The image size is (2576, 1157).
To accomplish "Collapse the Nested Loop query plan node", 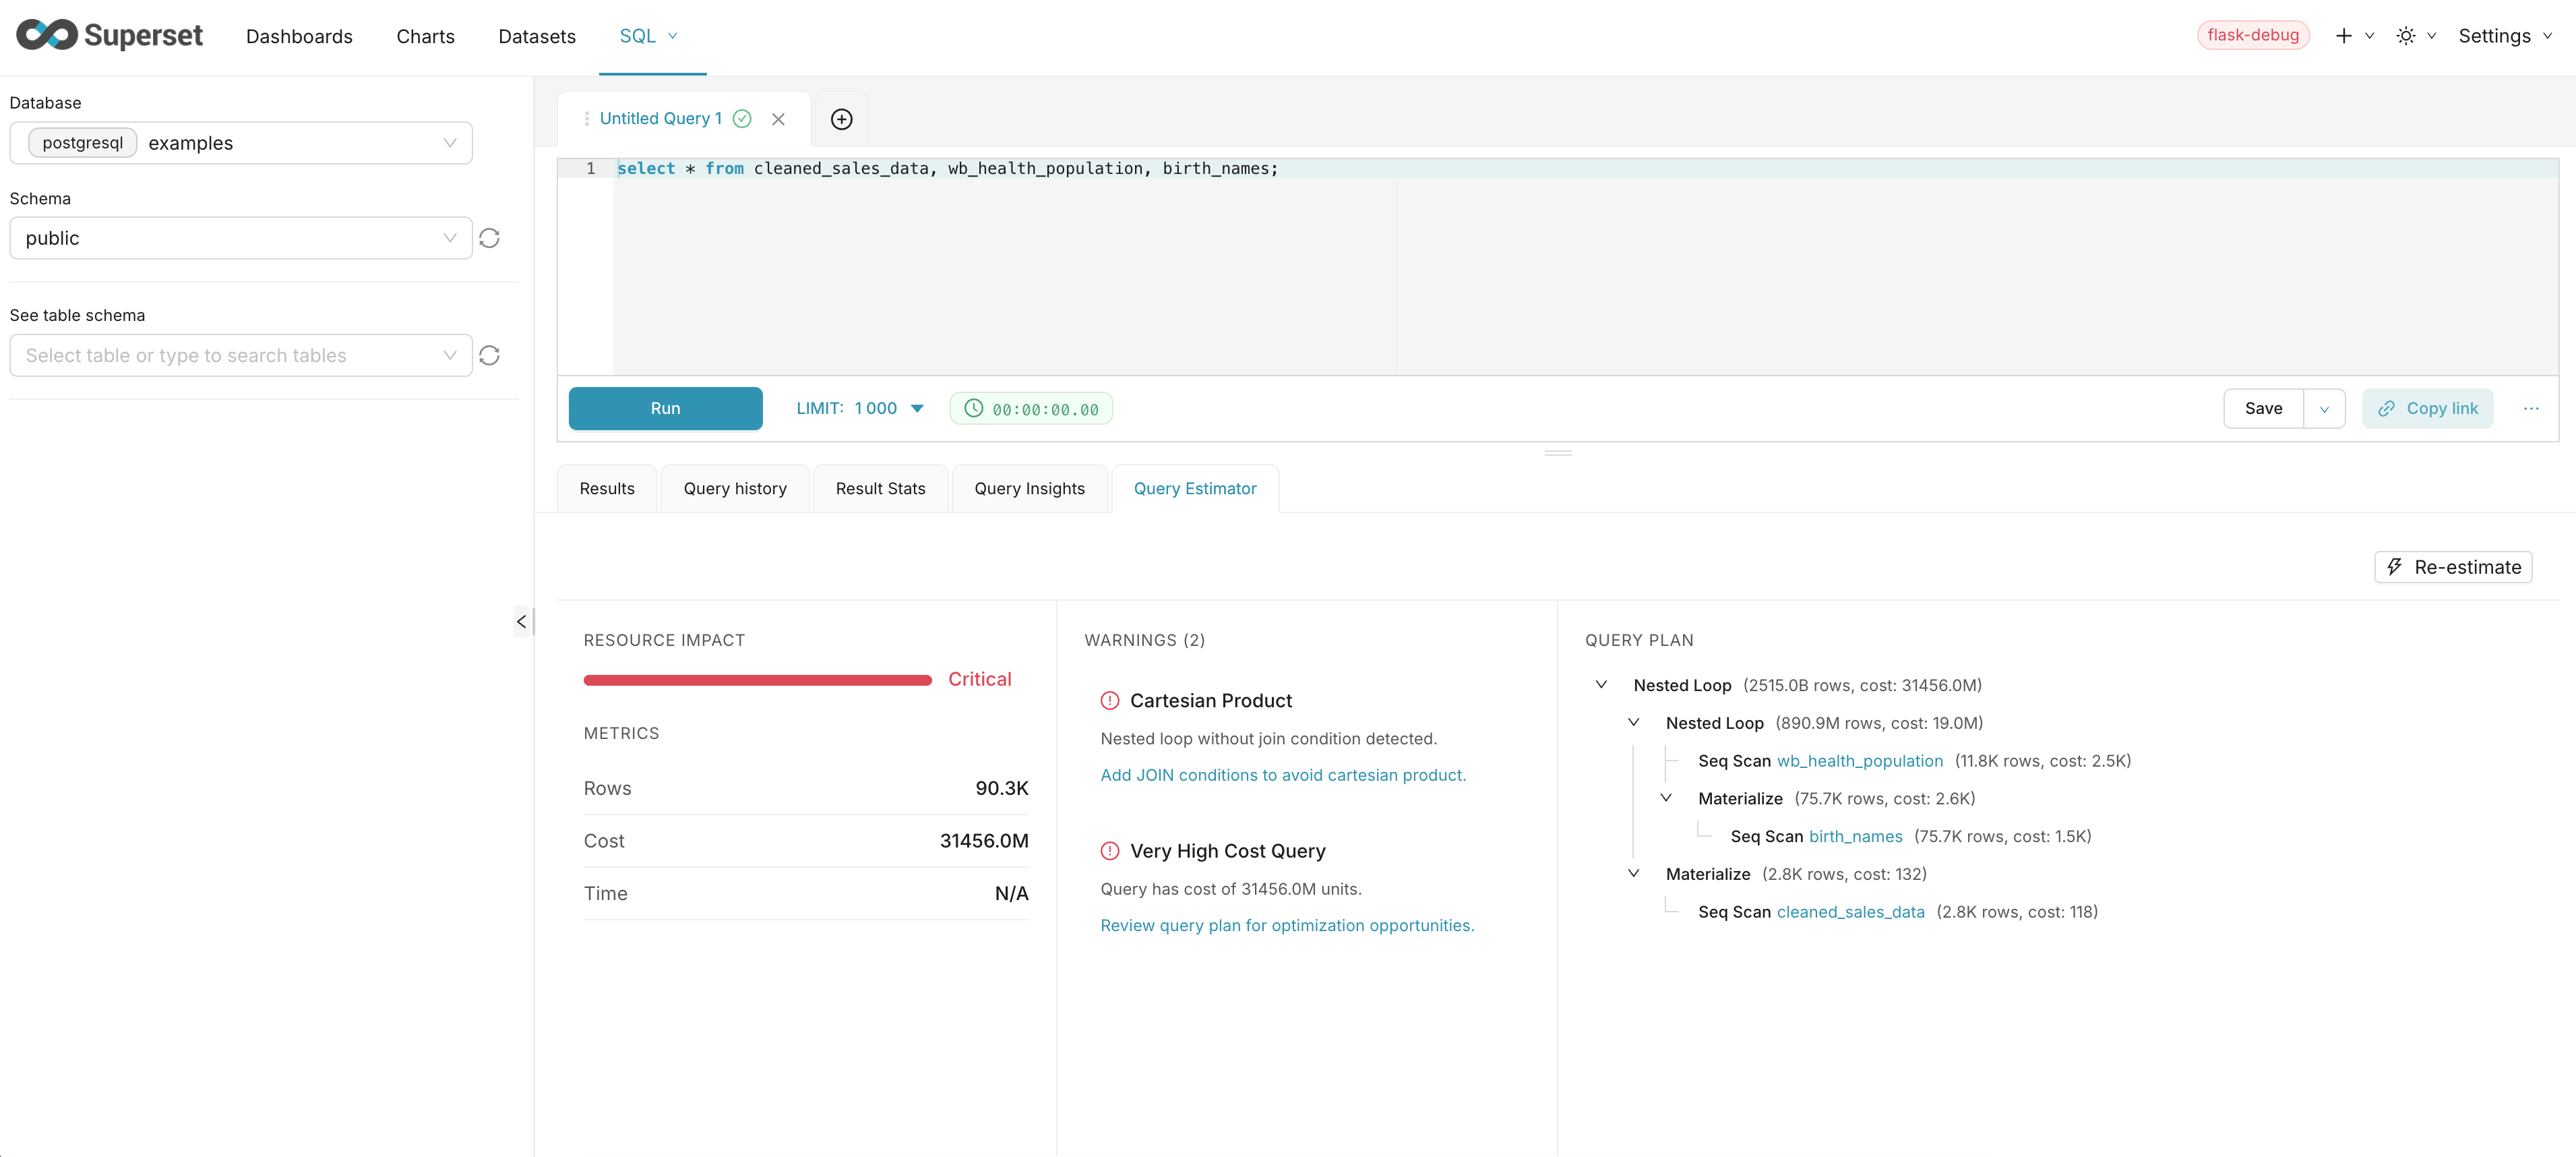I will click(1600, 684).
